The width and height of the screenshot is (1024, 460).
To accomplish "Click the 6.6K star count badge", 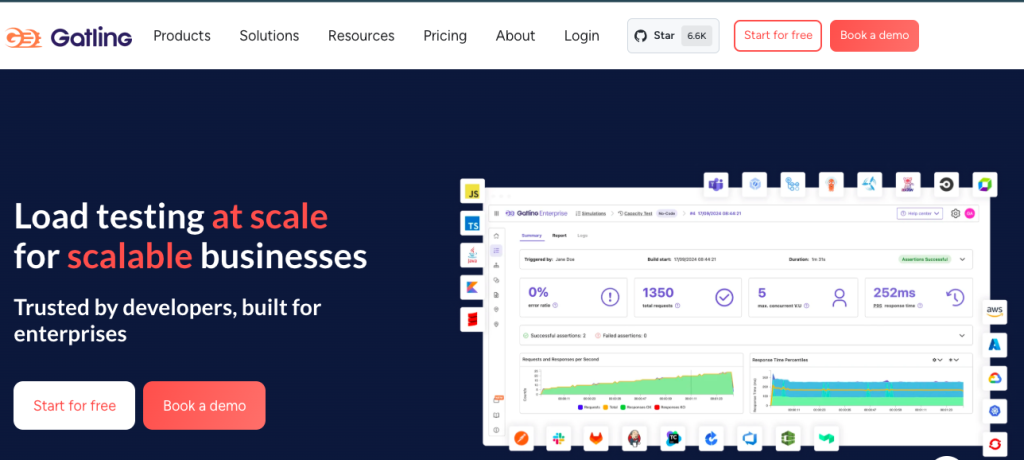I will (697, 36).
